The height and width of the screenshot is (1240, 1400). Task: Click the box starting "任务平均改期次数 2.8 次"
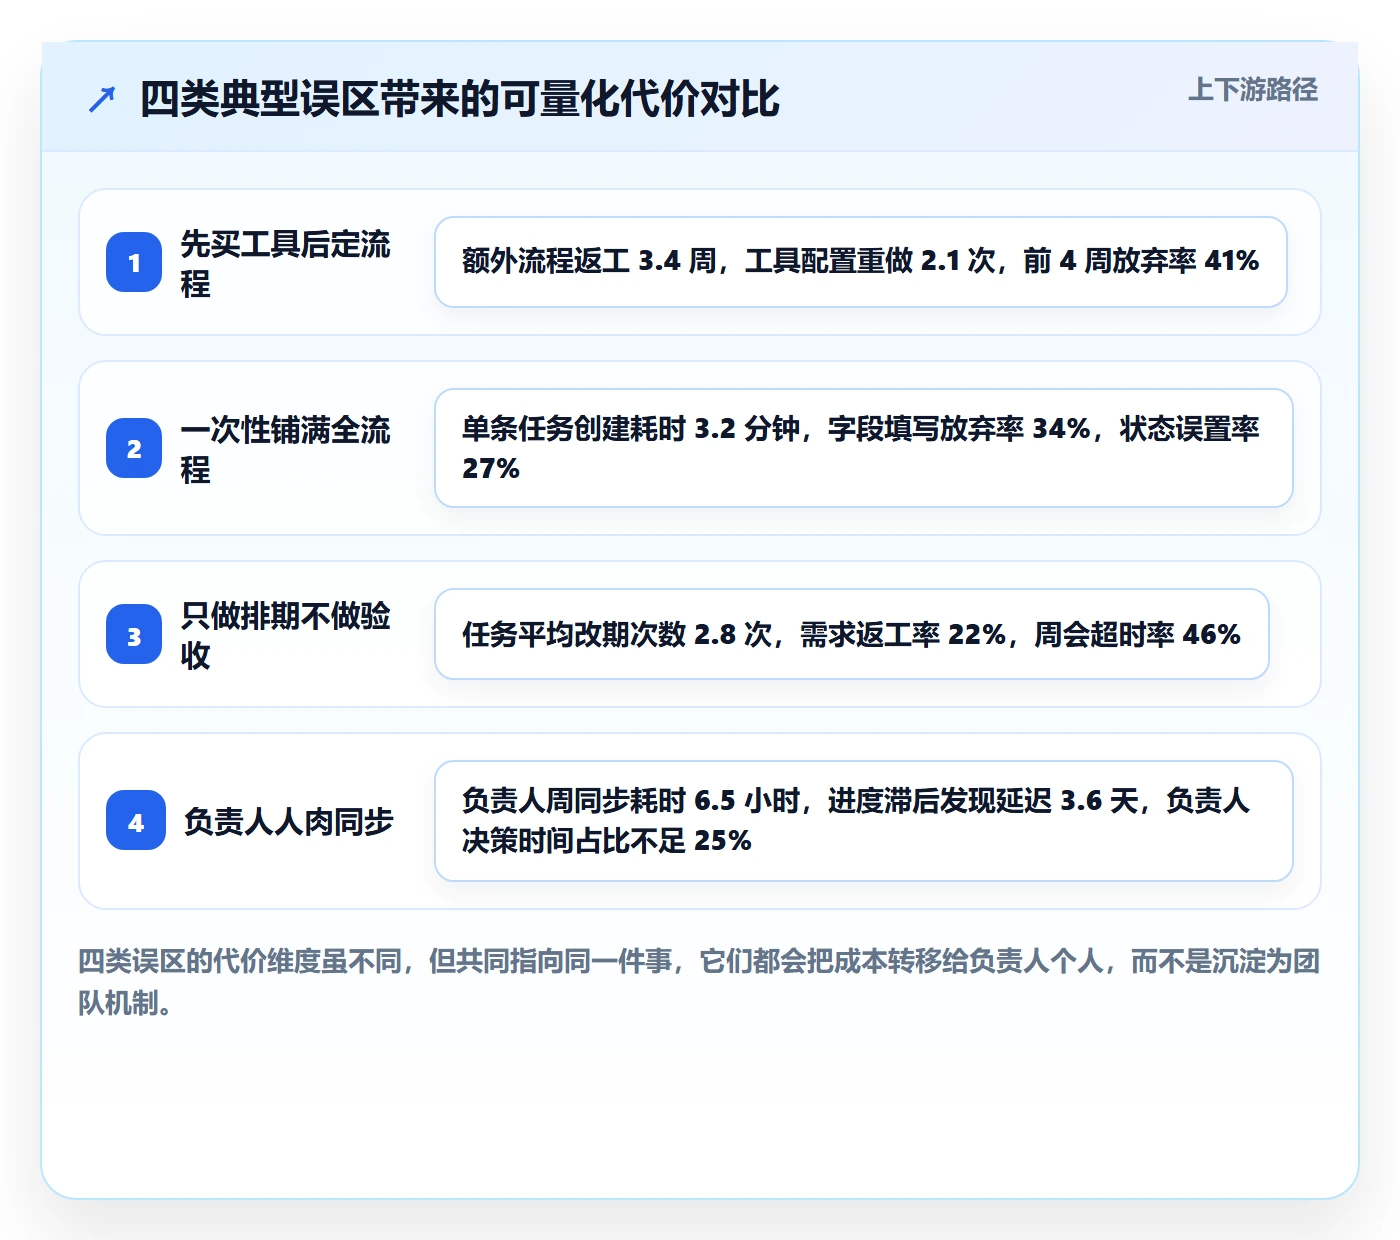point(852,634)
